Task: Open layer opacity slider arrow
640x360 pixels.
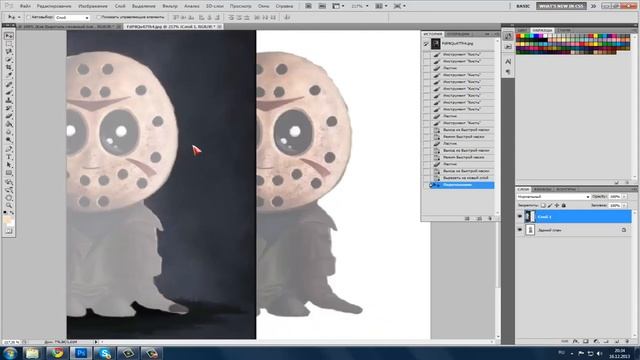Action: (x=624, y=196)
